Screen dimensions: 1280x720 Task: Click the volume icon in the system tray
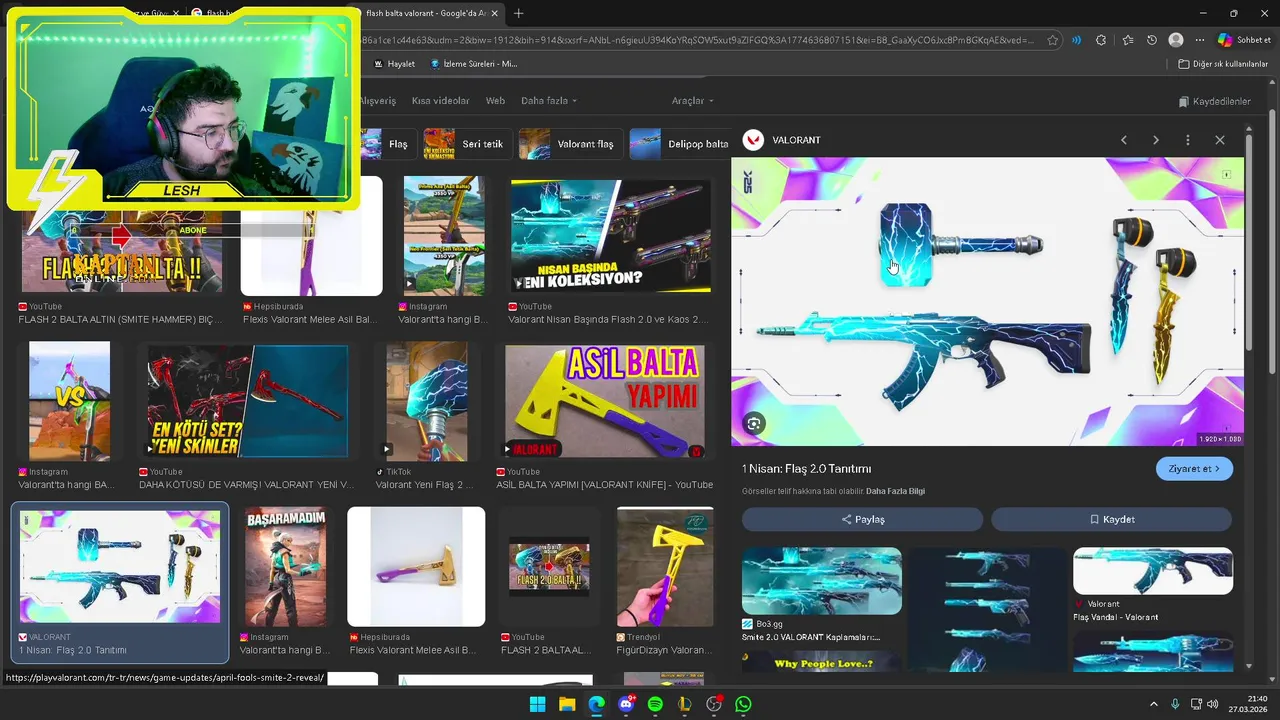coord(1211,704)
